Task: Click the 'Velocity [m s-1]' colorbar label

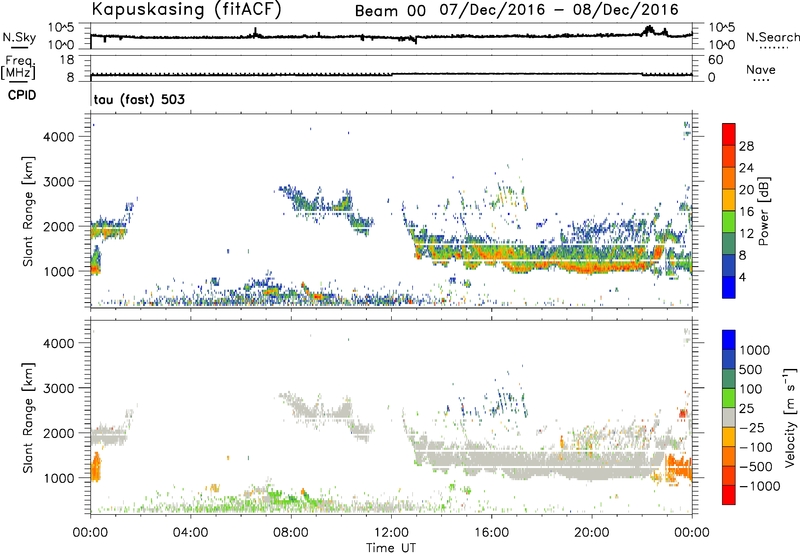Action: click(790, 417)
